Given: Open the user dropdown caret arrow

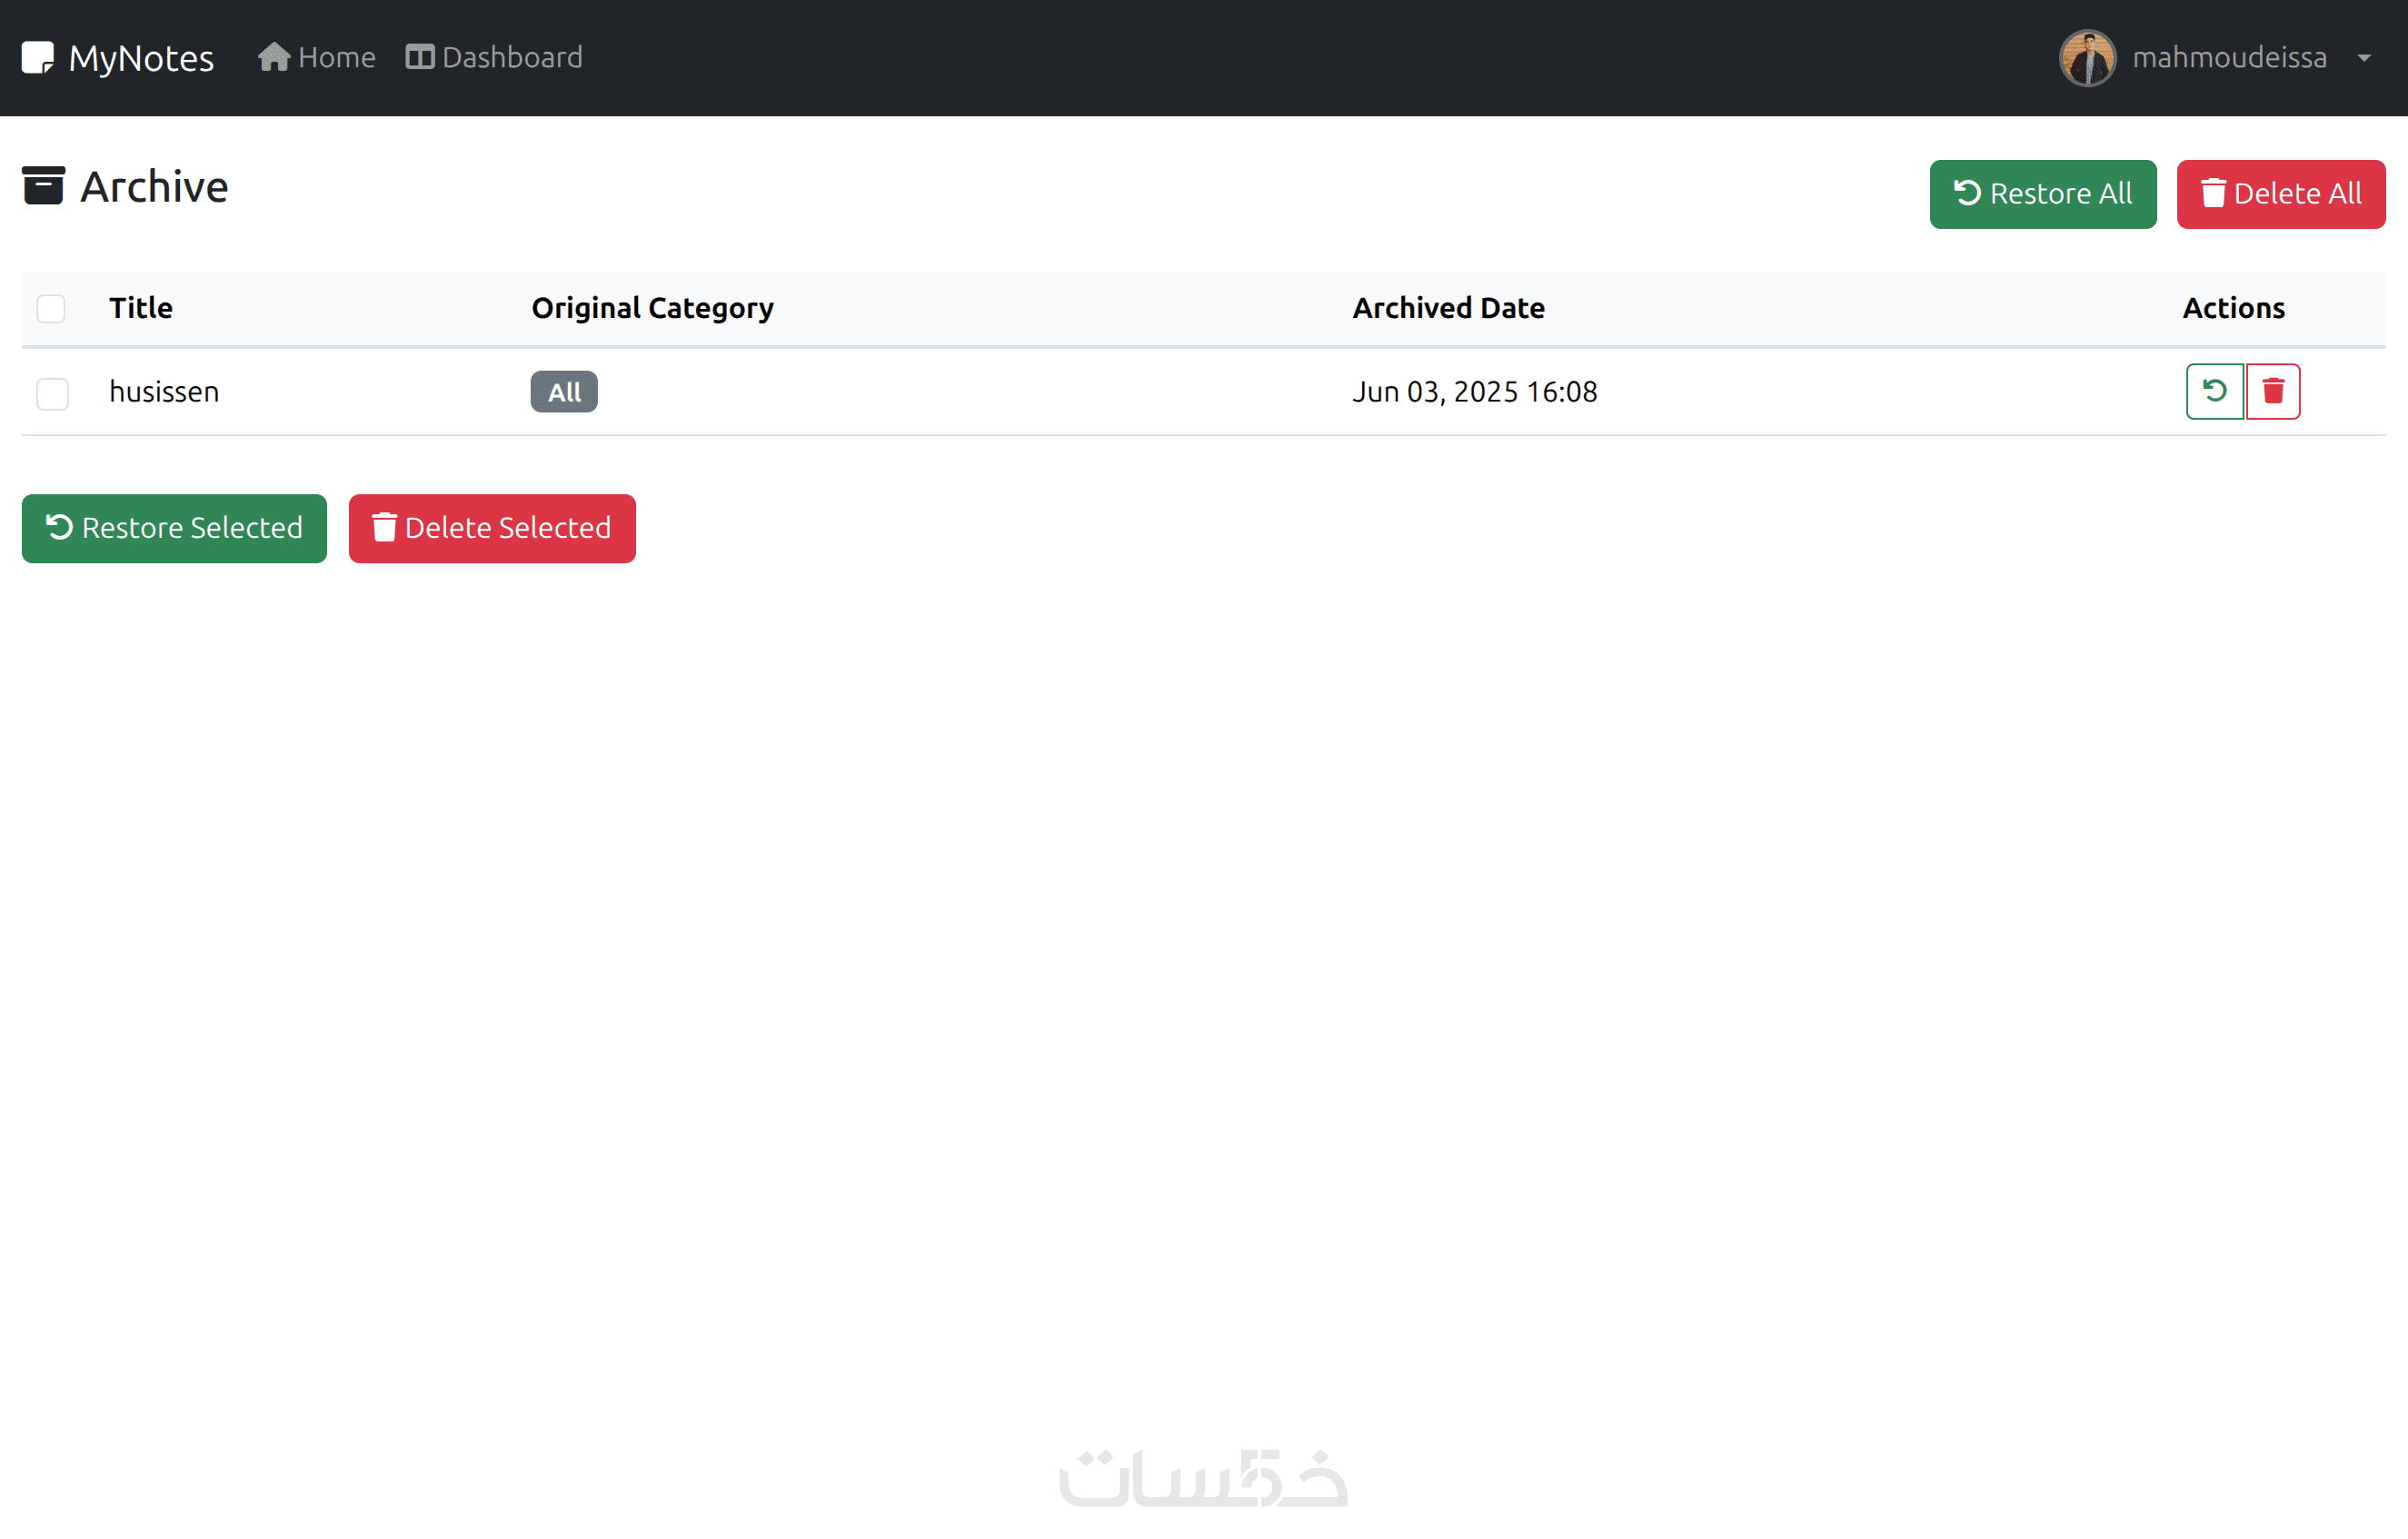Looking at the screenshot, I should [x=2364, y=58].
